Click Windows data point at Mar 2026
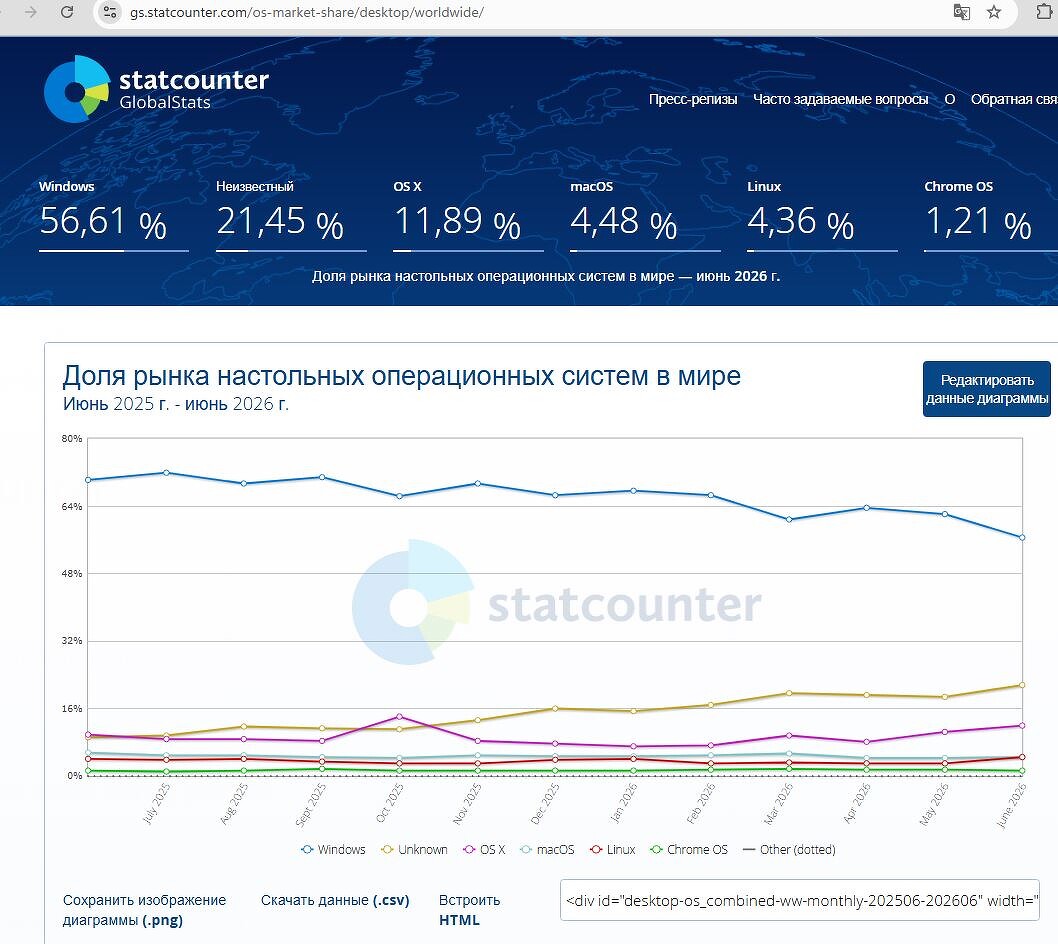1058x944 pixels. point(789,520)
